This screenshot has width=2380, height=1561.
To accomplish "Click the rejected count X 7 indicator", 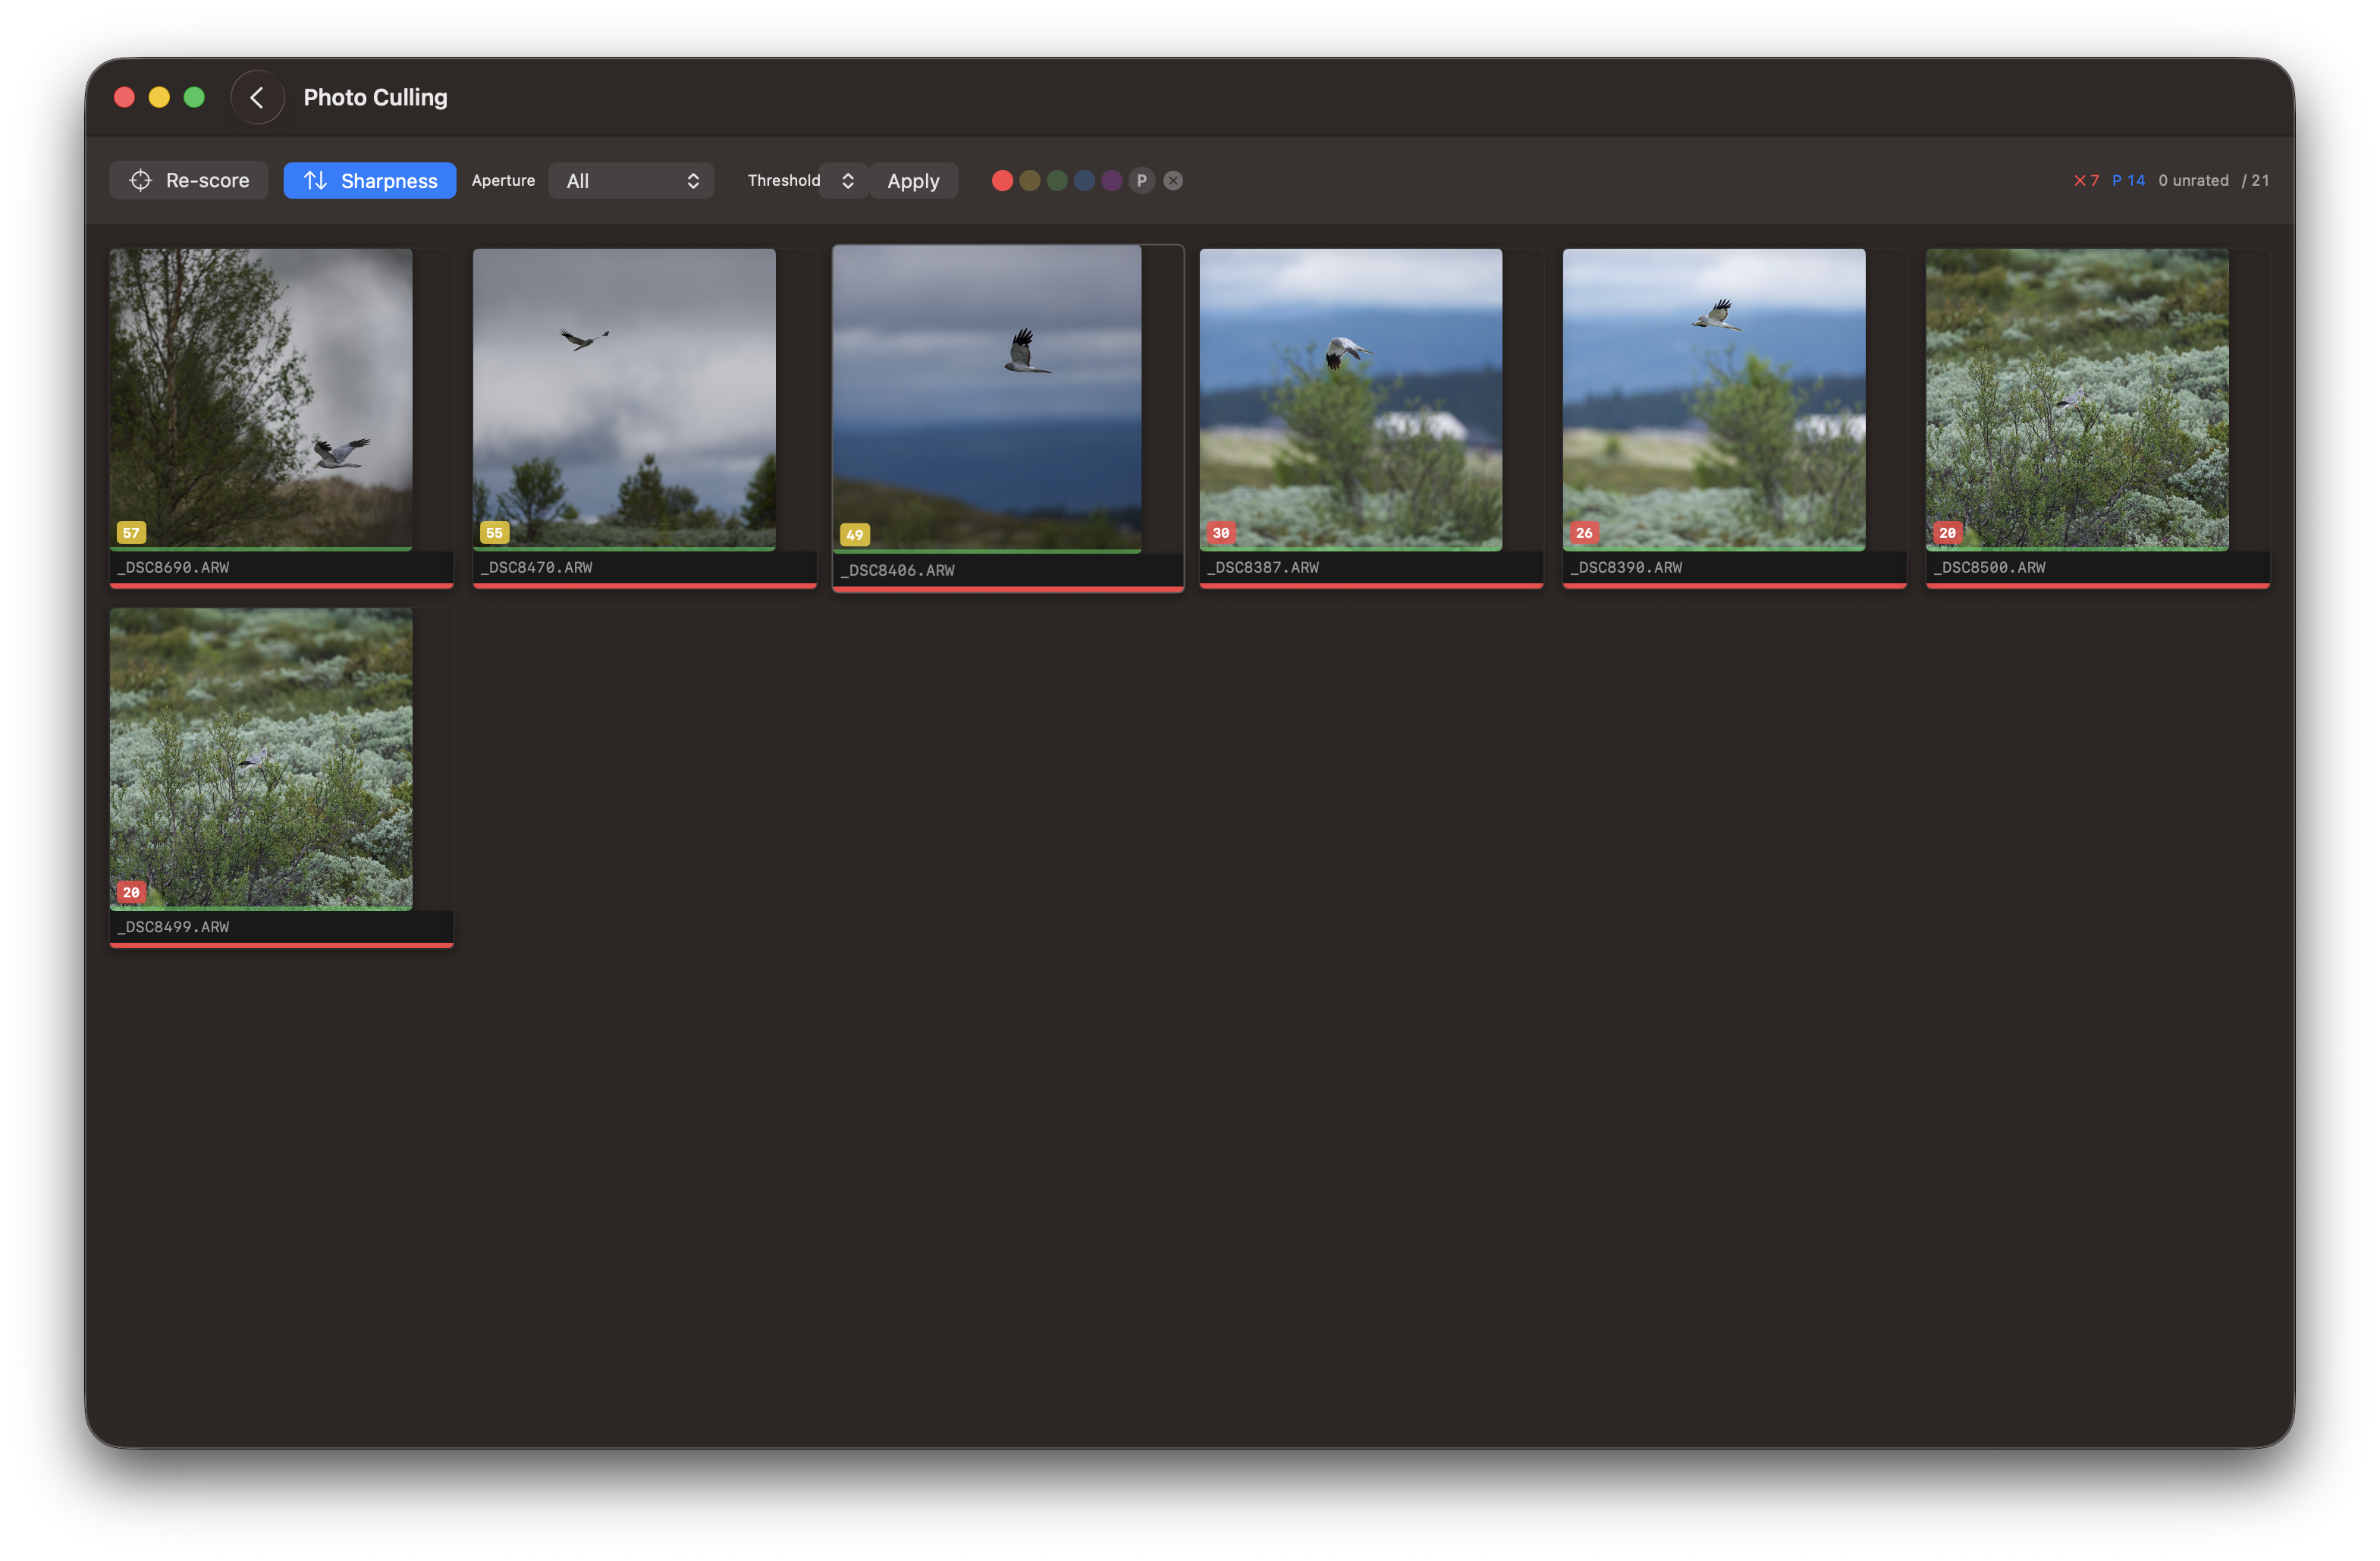I will (2086, 180).
